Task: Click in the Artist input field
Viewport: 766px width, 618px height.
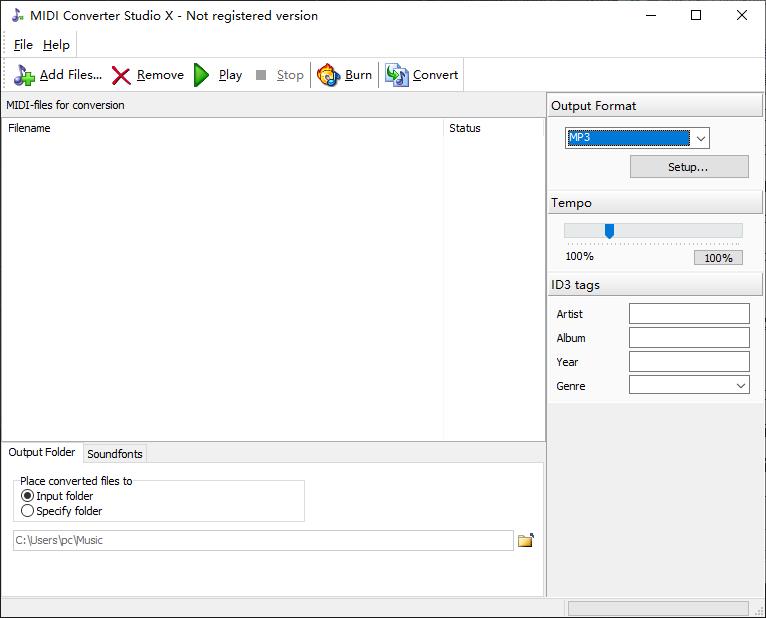Action: 689,313
